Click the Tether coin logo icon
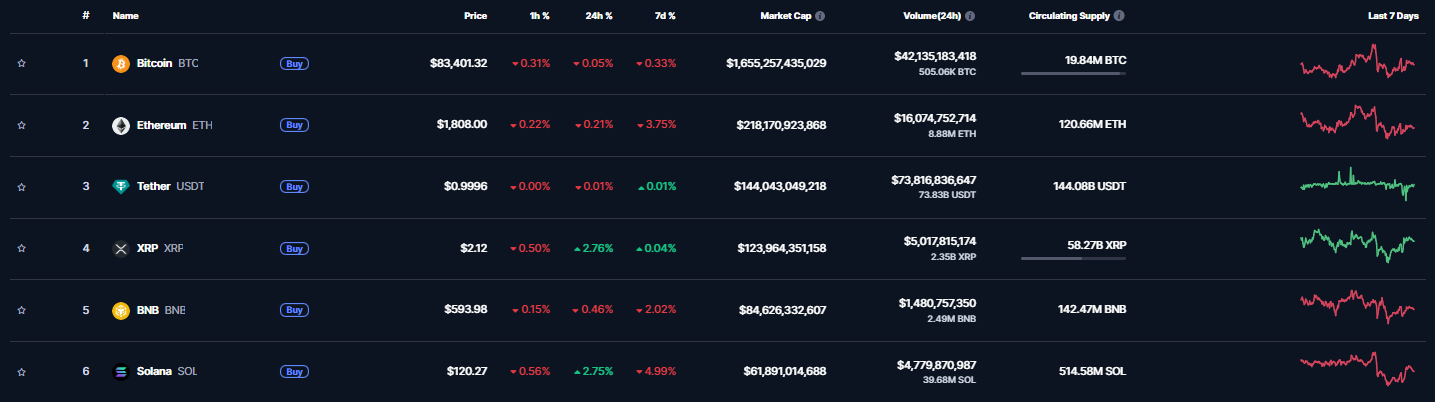The height and width of the screenshot is (402, 1435). tap(121, 187)
